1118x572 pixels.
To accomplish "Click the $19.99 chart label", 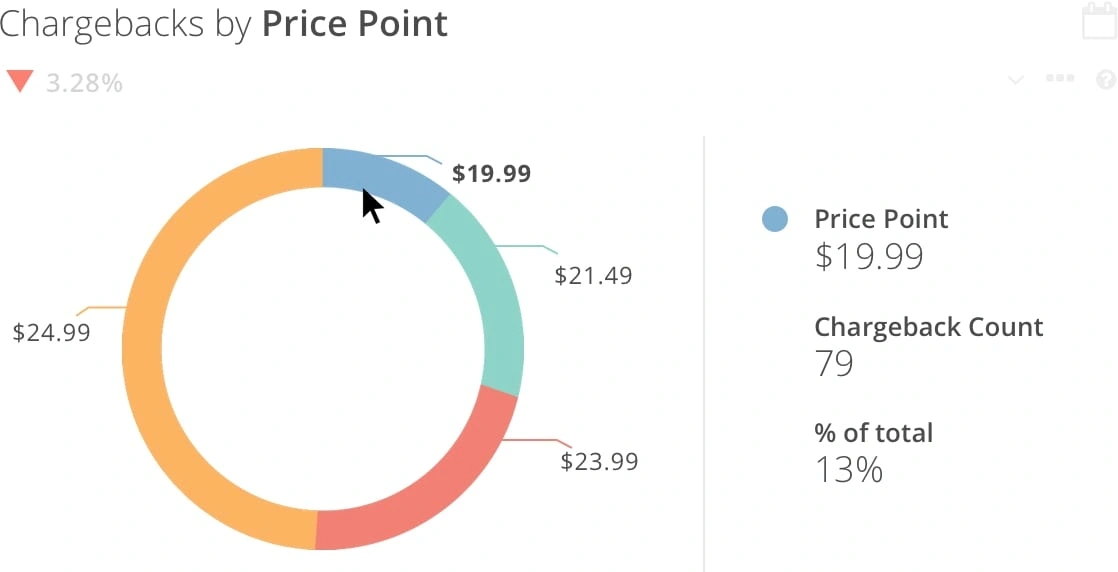I will 491,174.
